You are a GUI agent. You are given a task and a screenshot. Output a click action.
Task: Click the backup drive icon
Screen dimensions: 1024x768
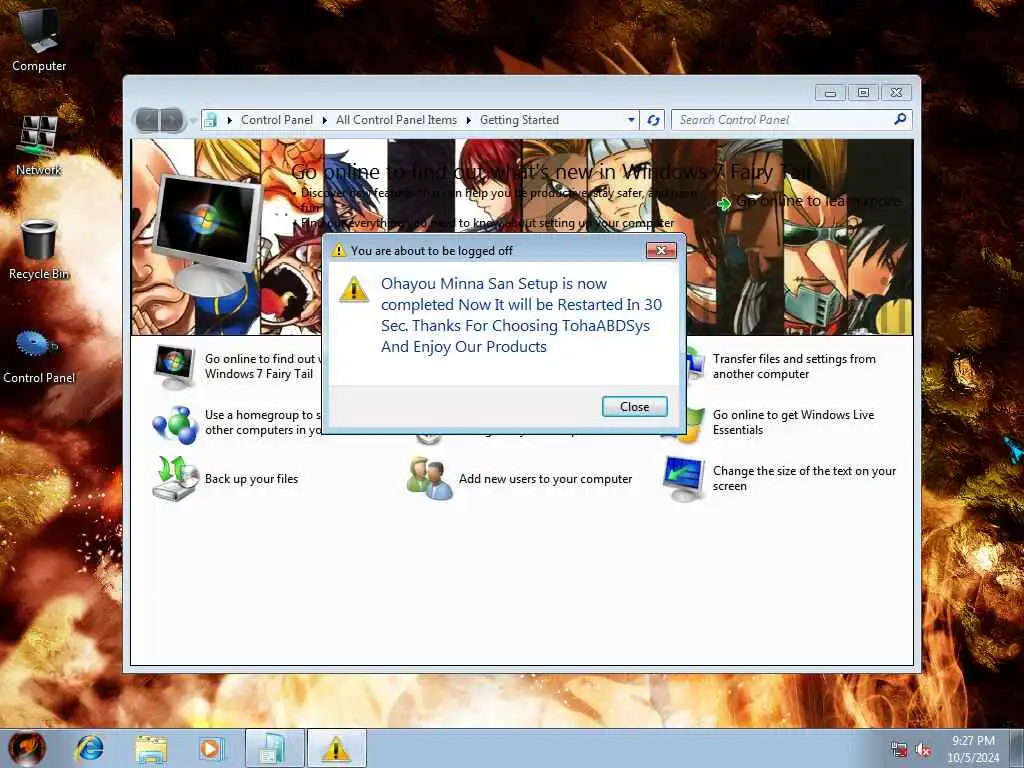click(x=175, y=479)
